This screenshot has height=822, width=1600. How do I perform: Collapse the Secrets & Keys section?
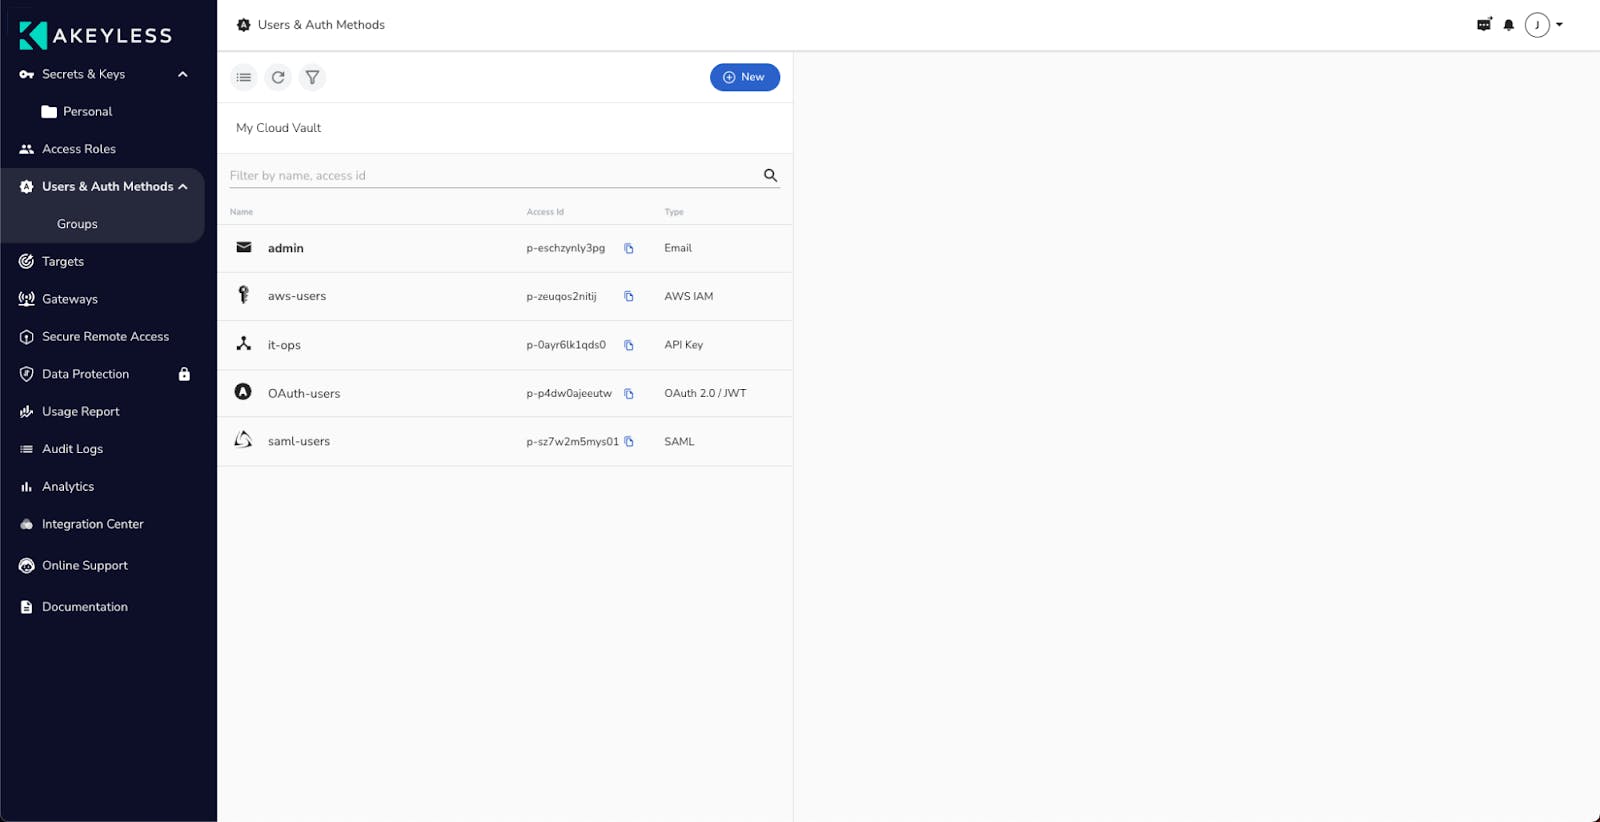coord(183,75)
